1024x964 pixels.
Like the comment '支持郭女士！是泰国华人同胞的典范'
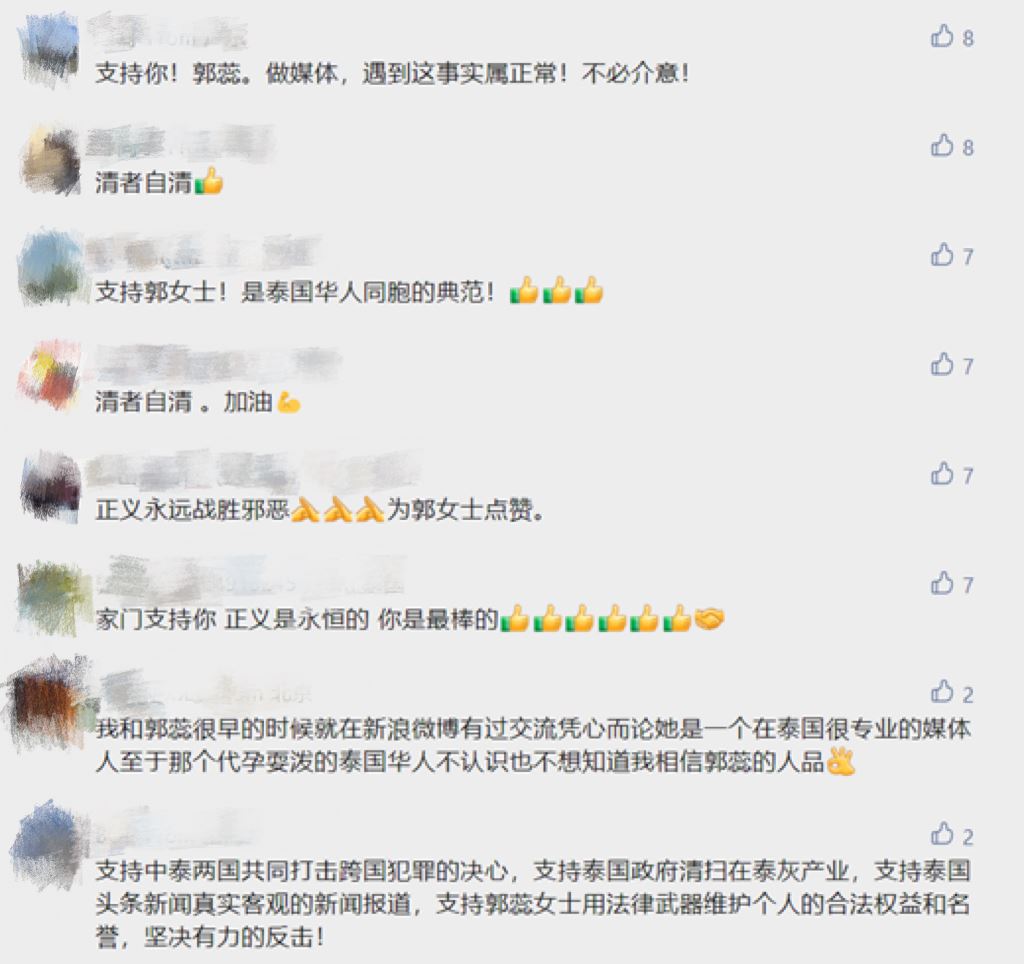pos(942,255)
